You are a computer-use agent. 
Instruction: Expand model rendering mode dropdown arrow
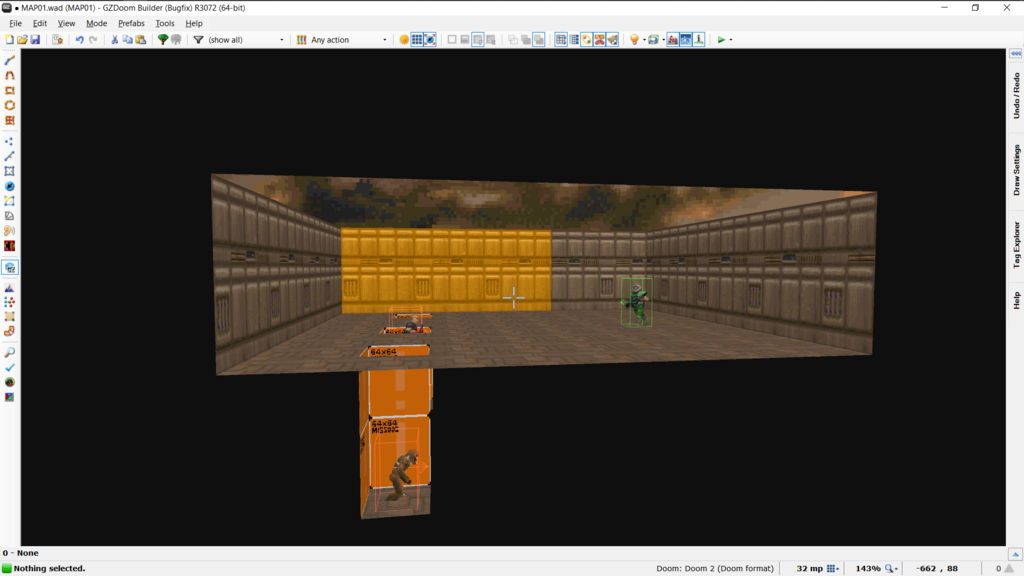[x=663, y=40]
